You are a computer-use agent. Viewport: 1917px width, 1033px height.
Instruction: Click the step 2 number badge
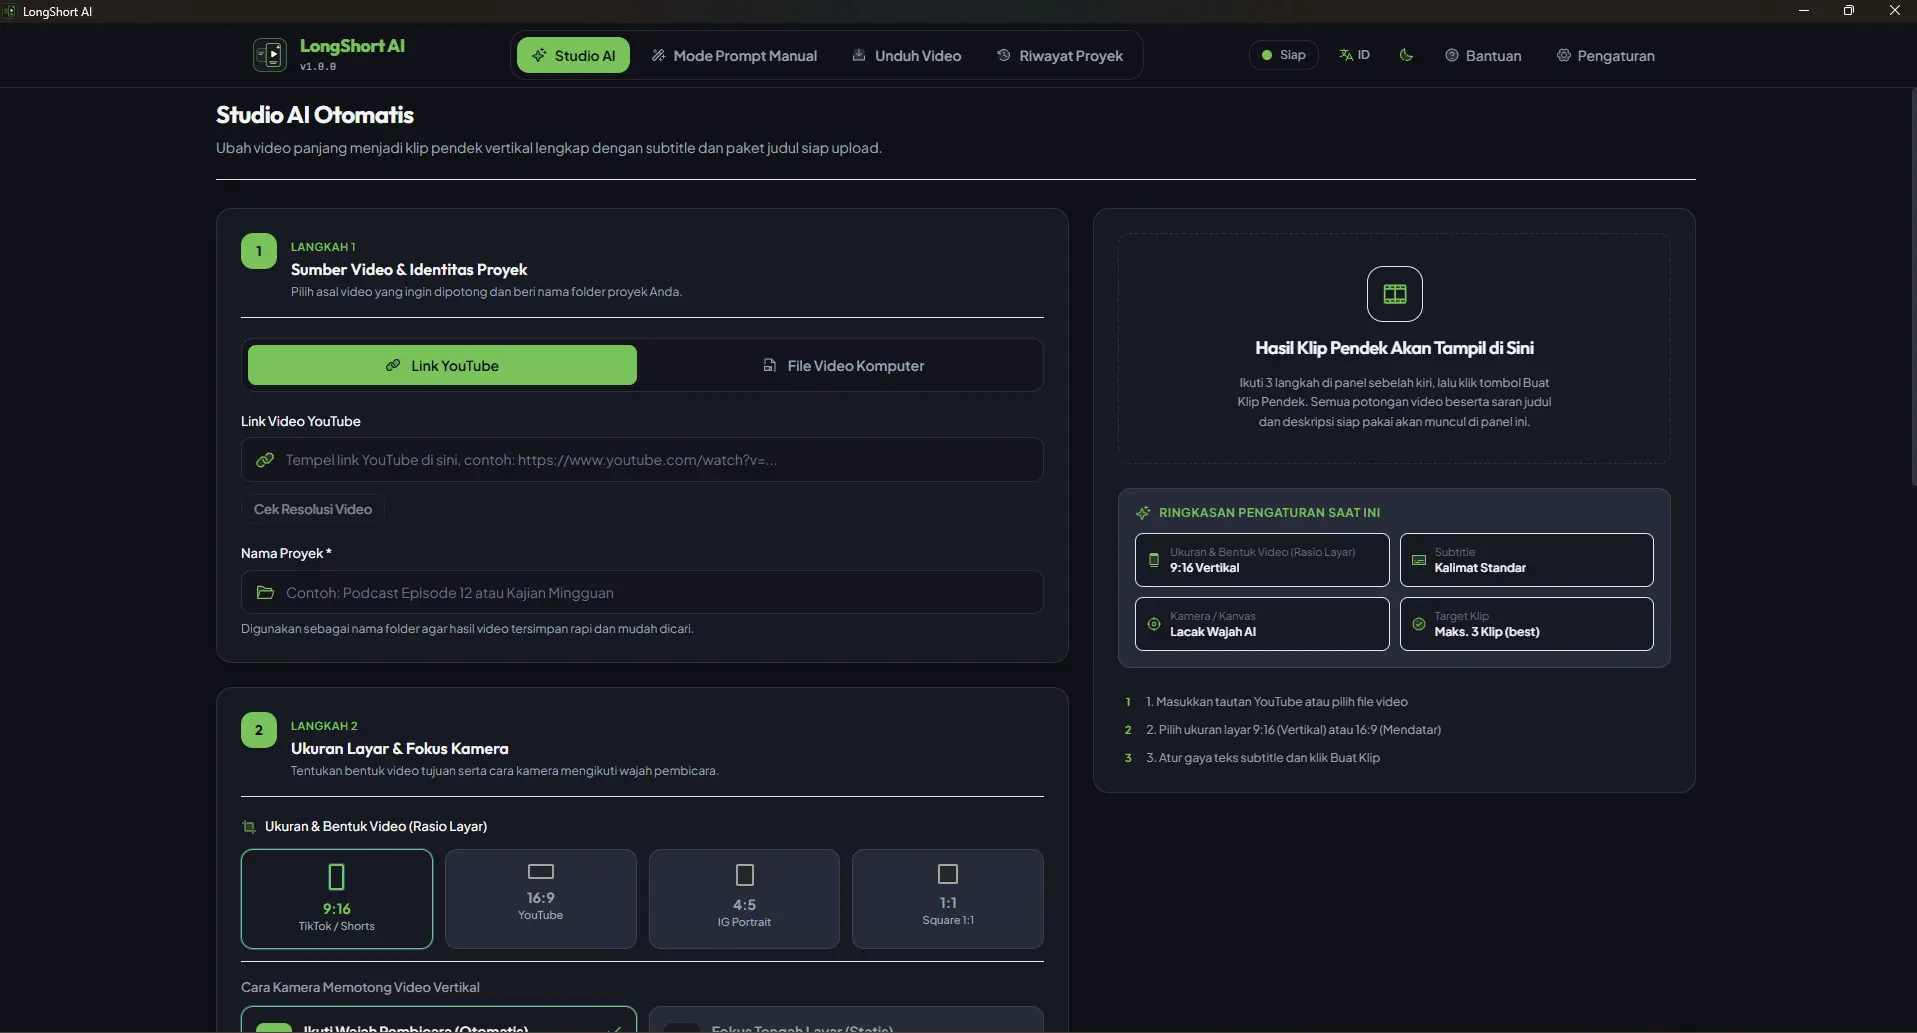[259, 730]
